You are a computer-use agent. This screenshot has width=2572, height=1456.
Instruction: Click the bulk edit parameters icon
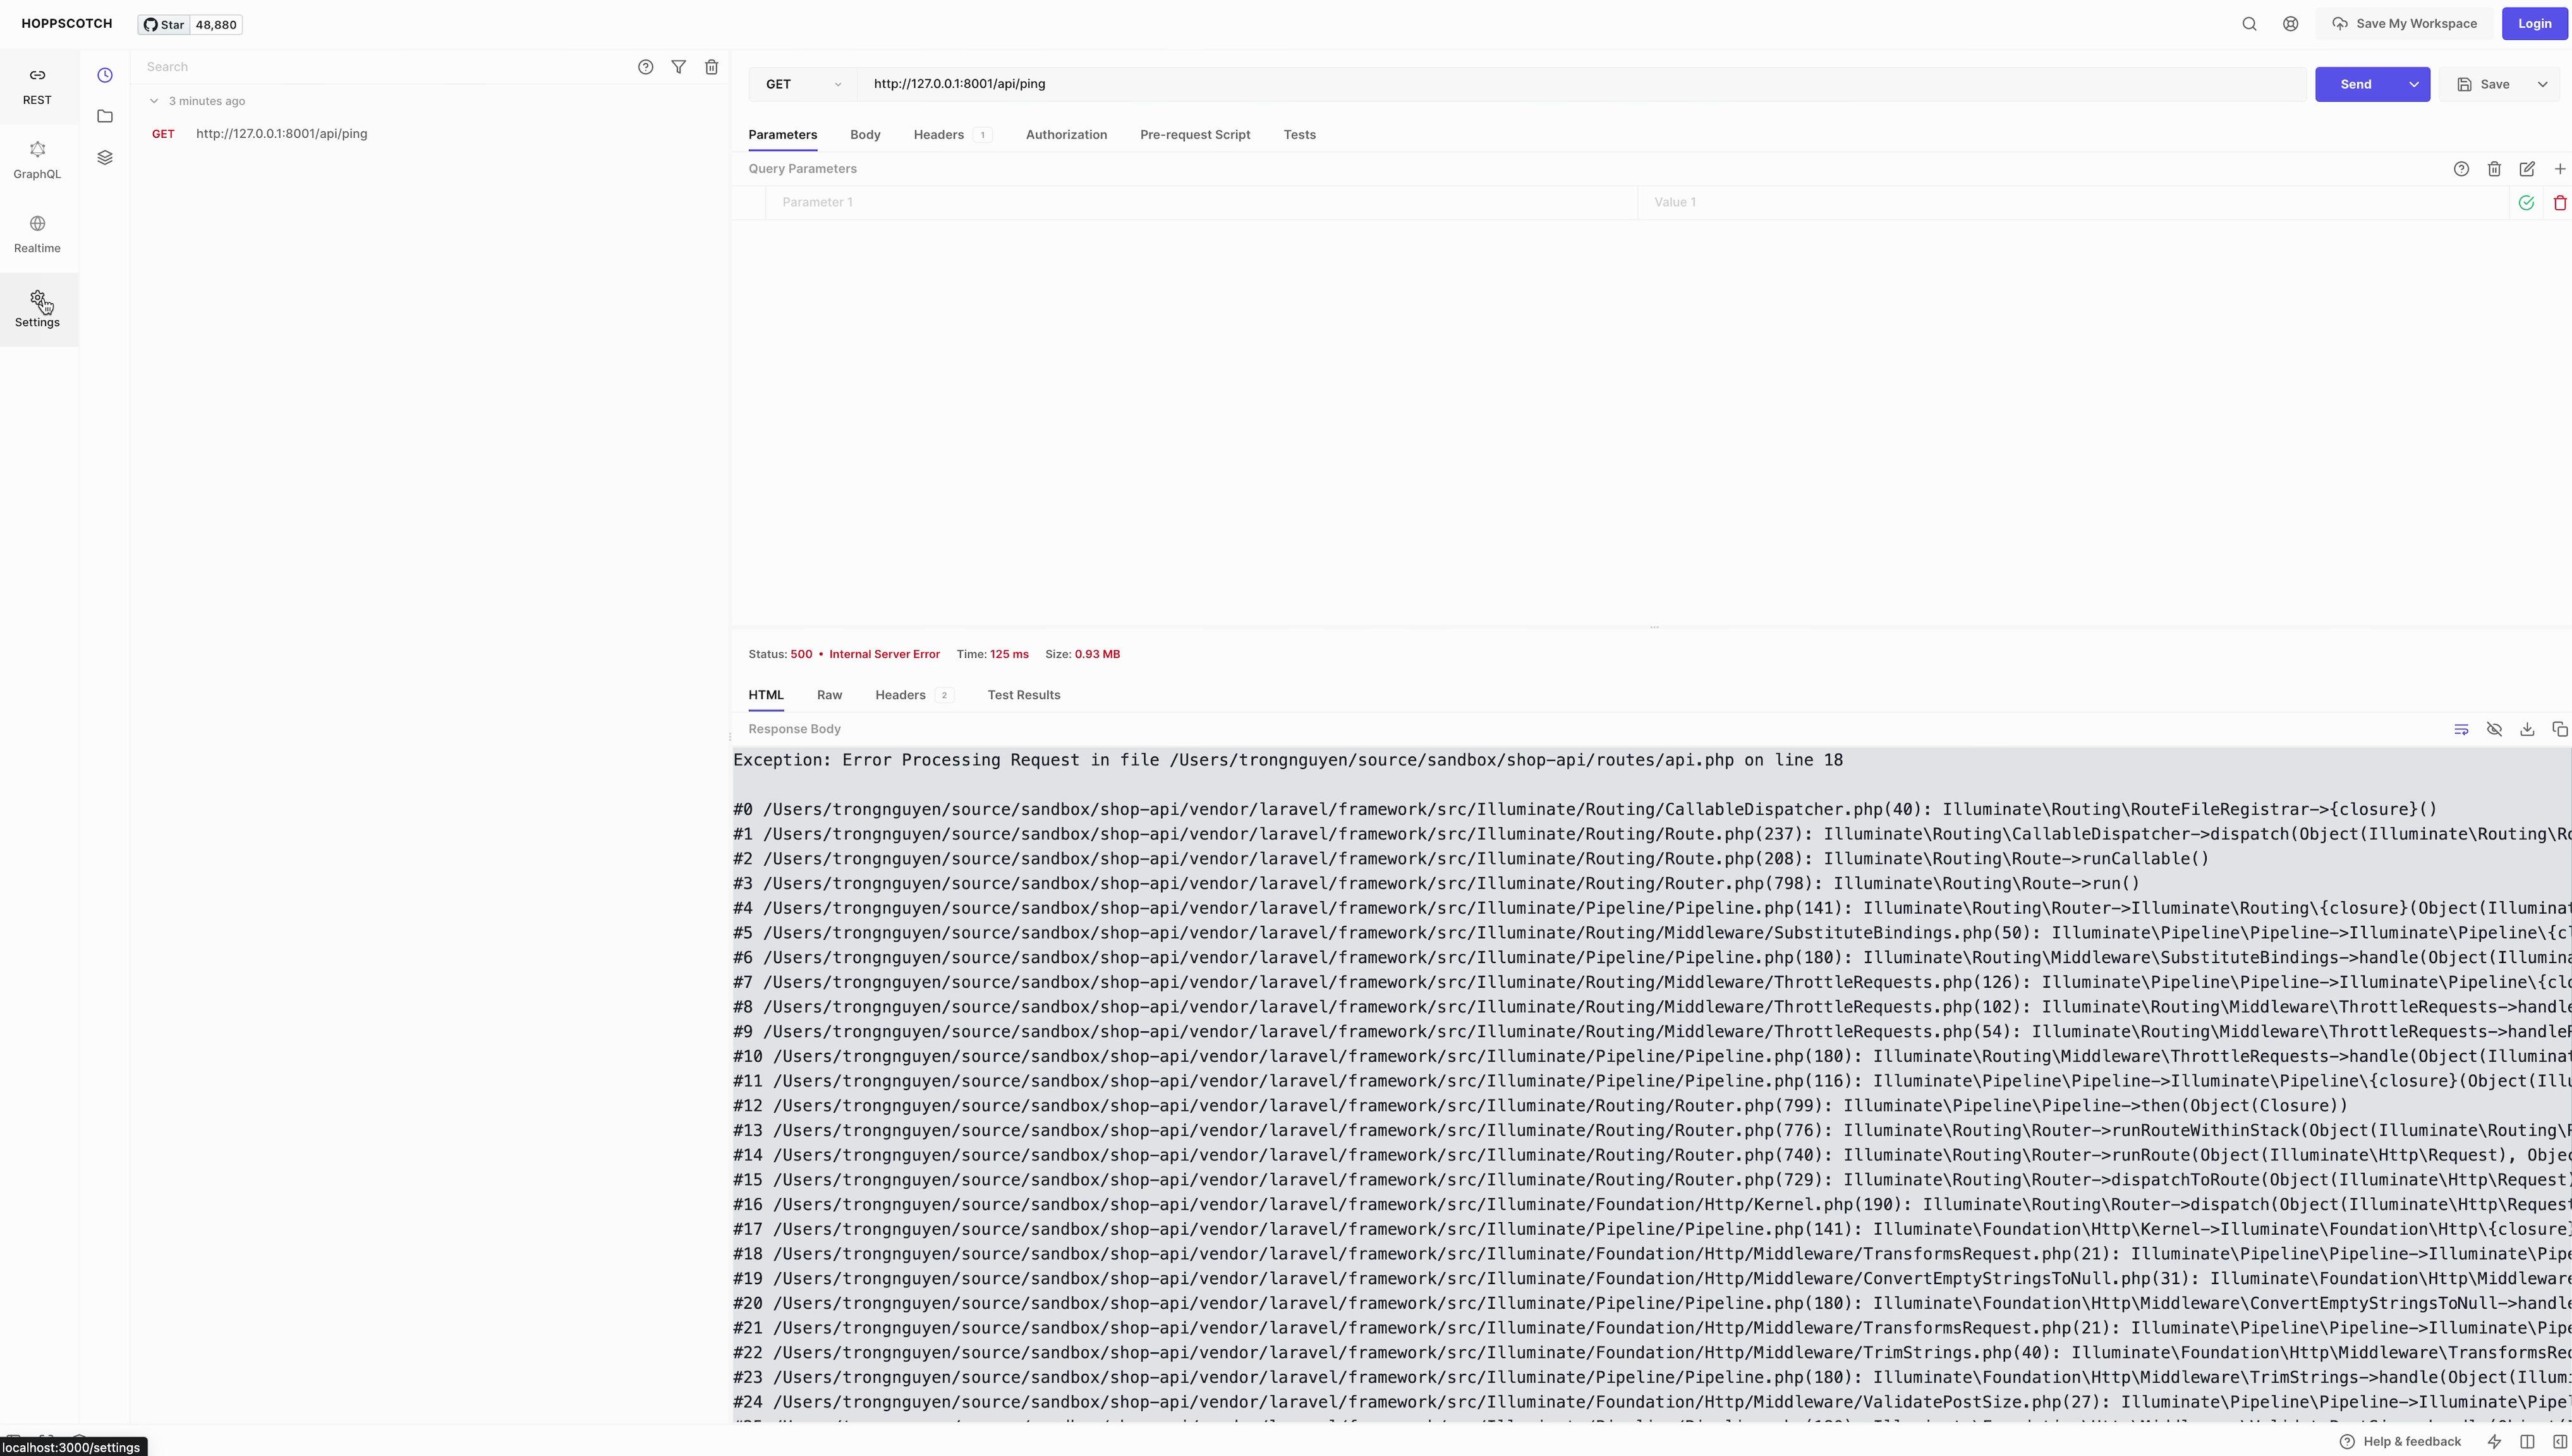click(x=2527, y=169)
